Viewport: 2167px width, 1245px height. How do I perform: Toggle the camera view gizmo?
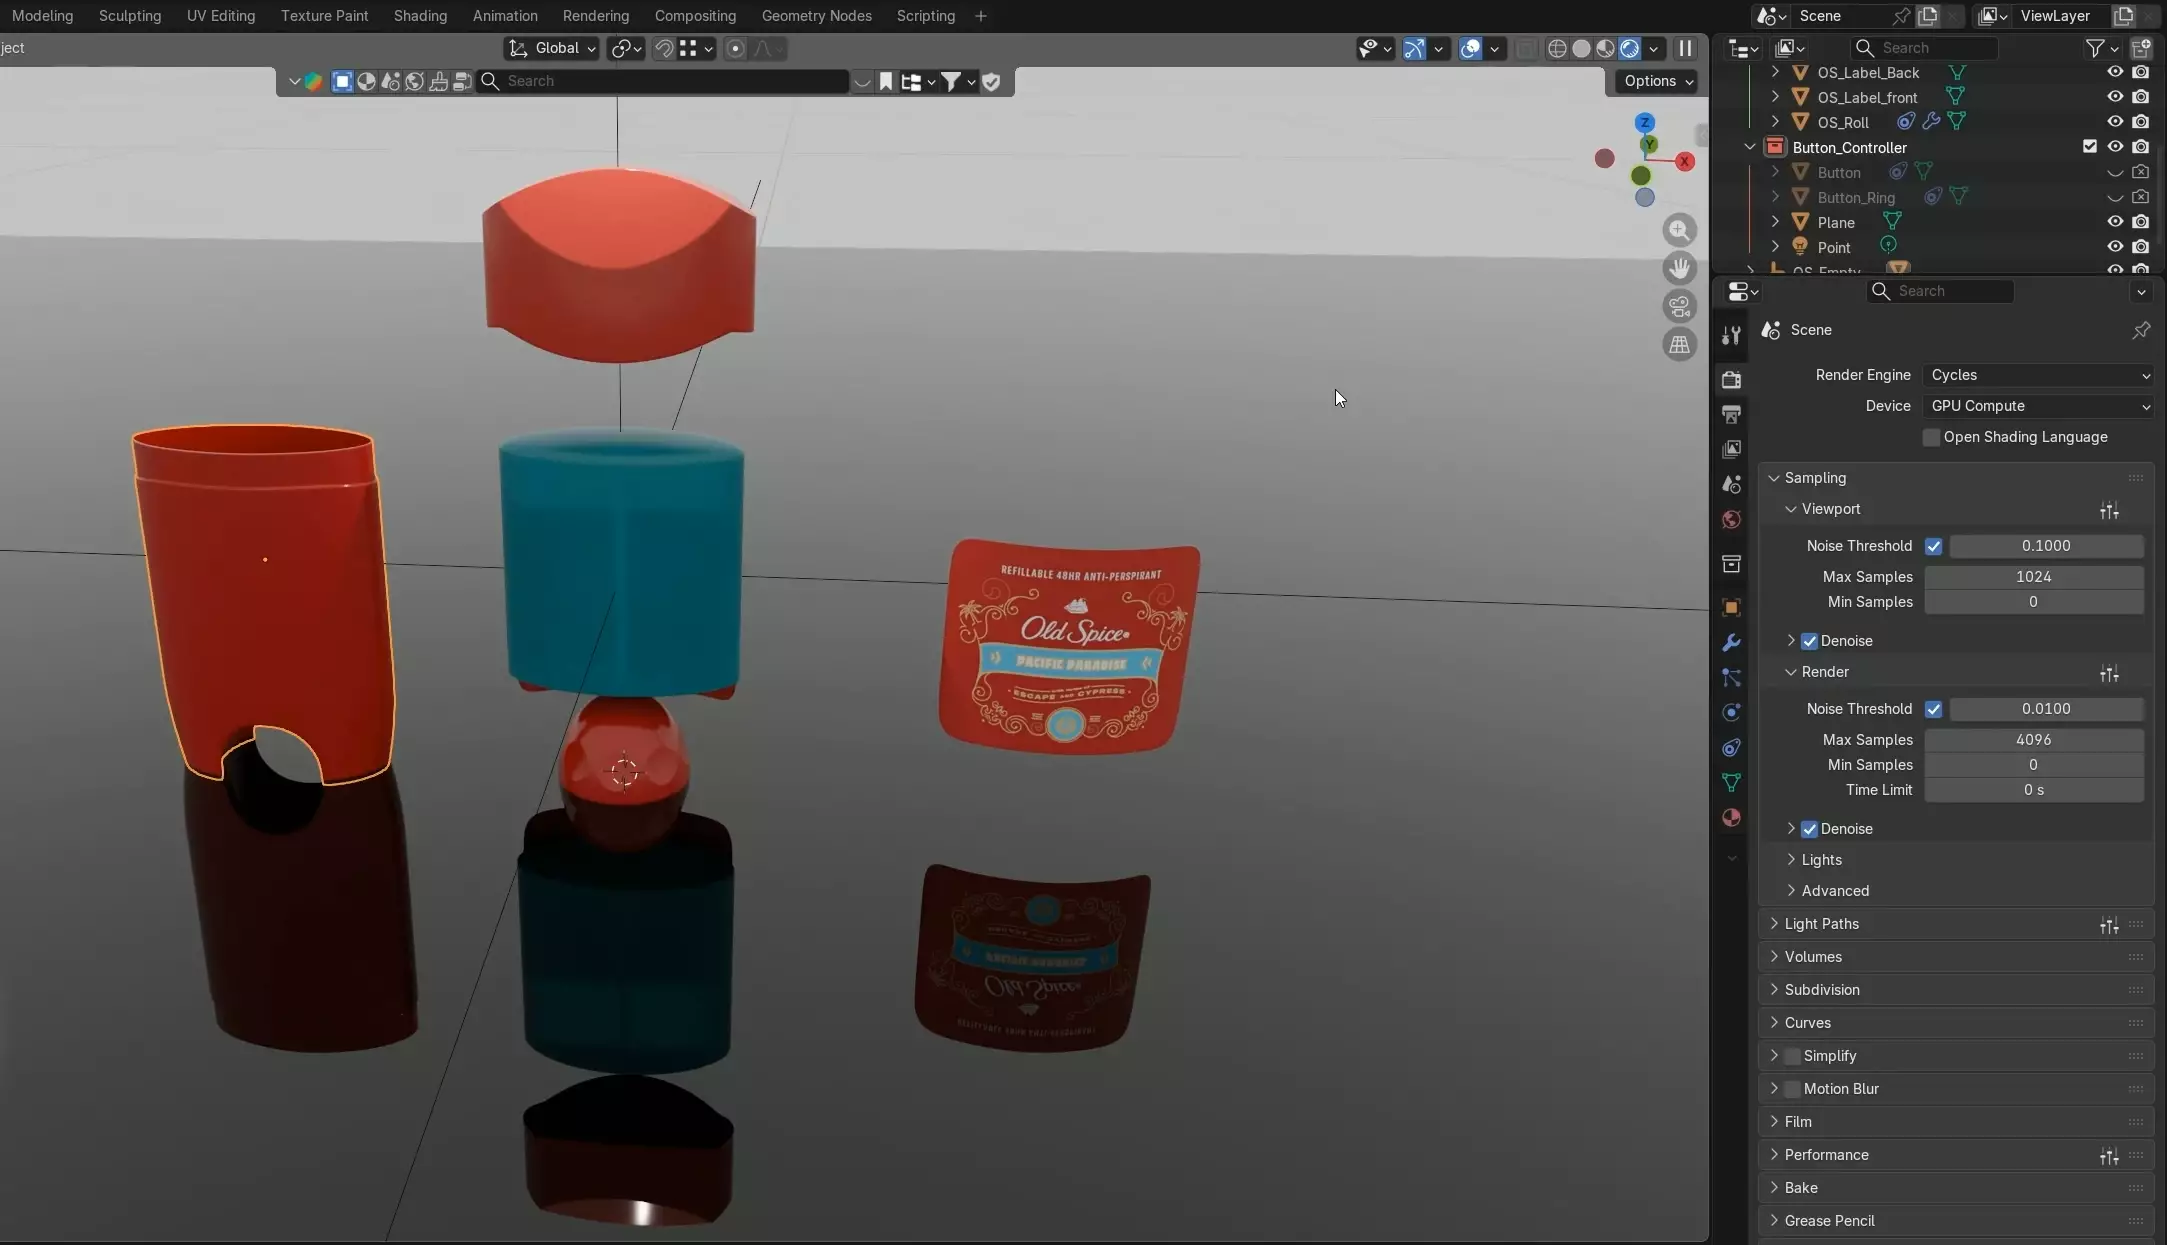[1680, 306]
